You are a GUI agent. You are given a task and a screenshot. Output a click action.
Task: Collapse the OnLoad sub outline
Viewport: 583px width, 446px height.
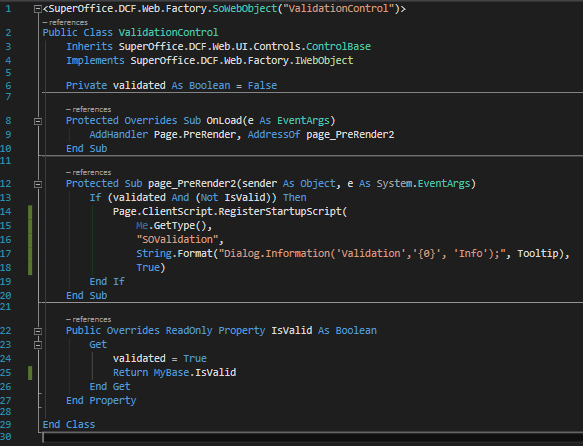coord(38,121)
